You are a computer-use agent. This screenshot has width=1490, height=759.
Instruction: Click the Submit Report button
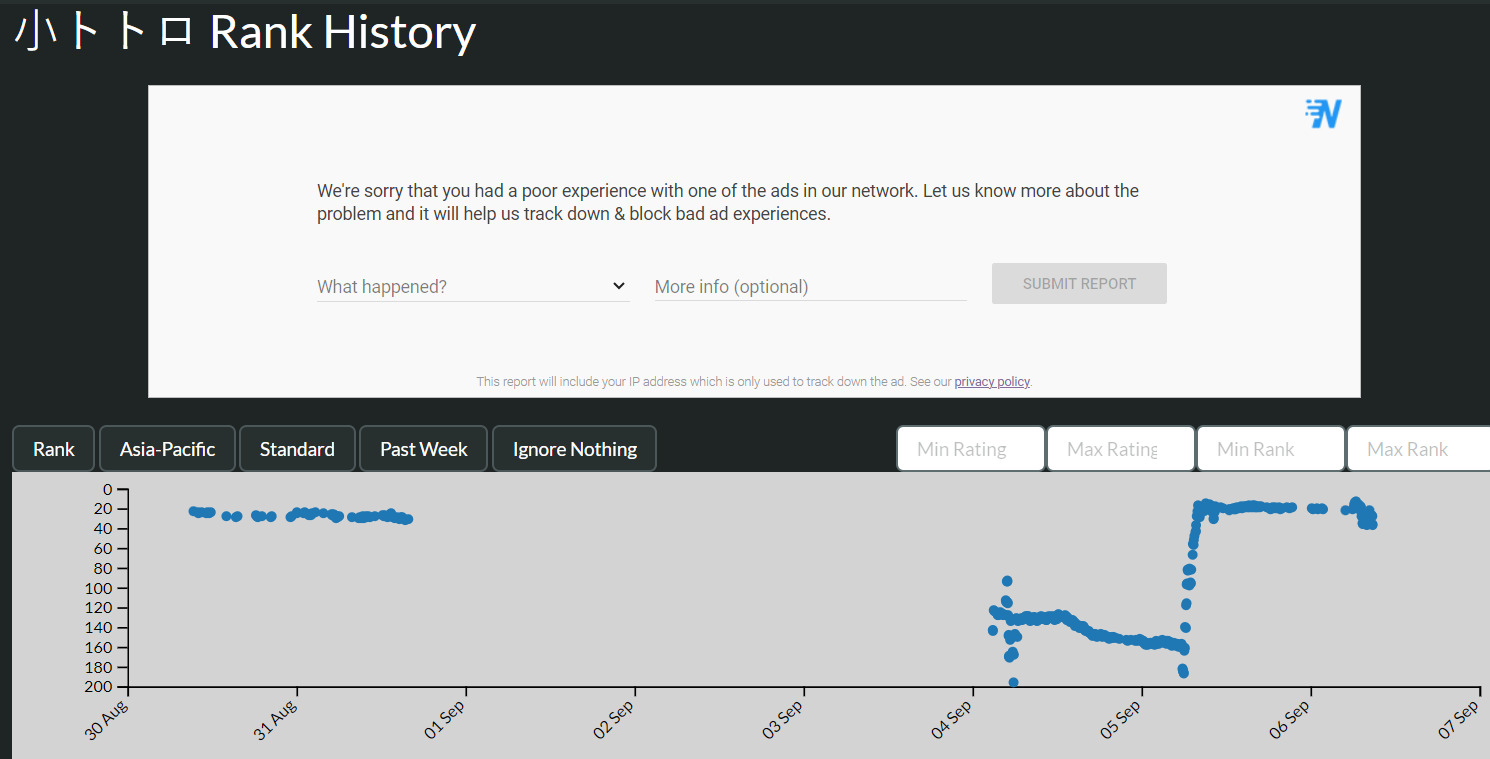click(1079, 283)
